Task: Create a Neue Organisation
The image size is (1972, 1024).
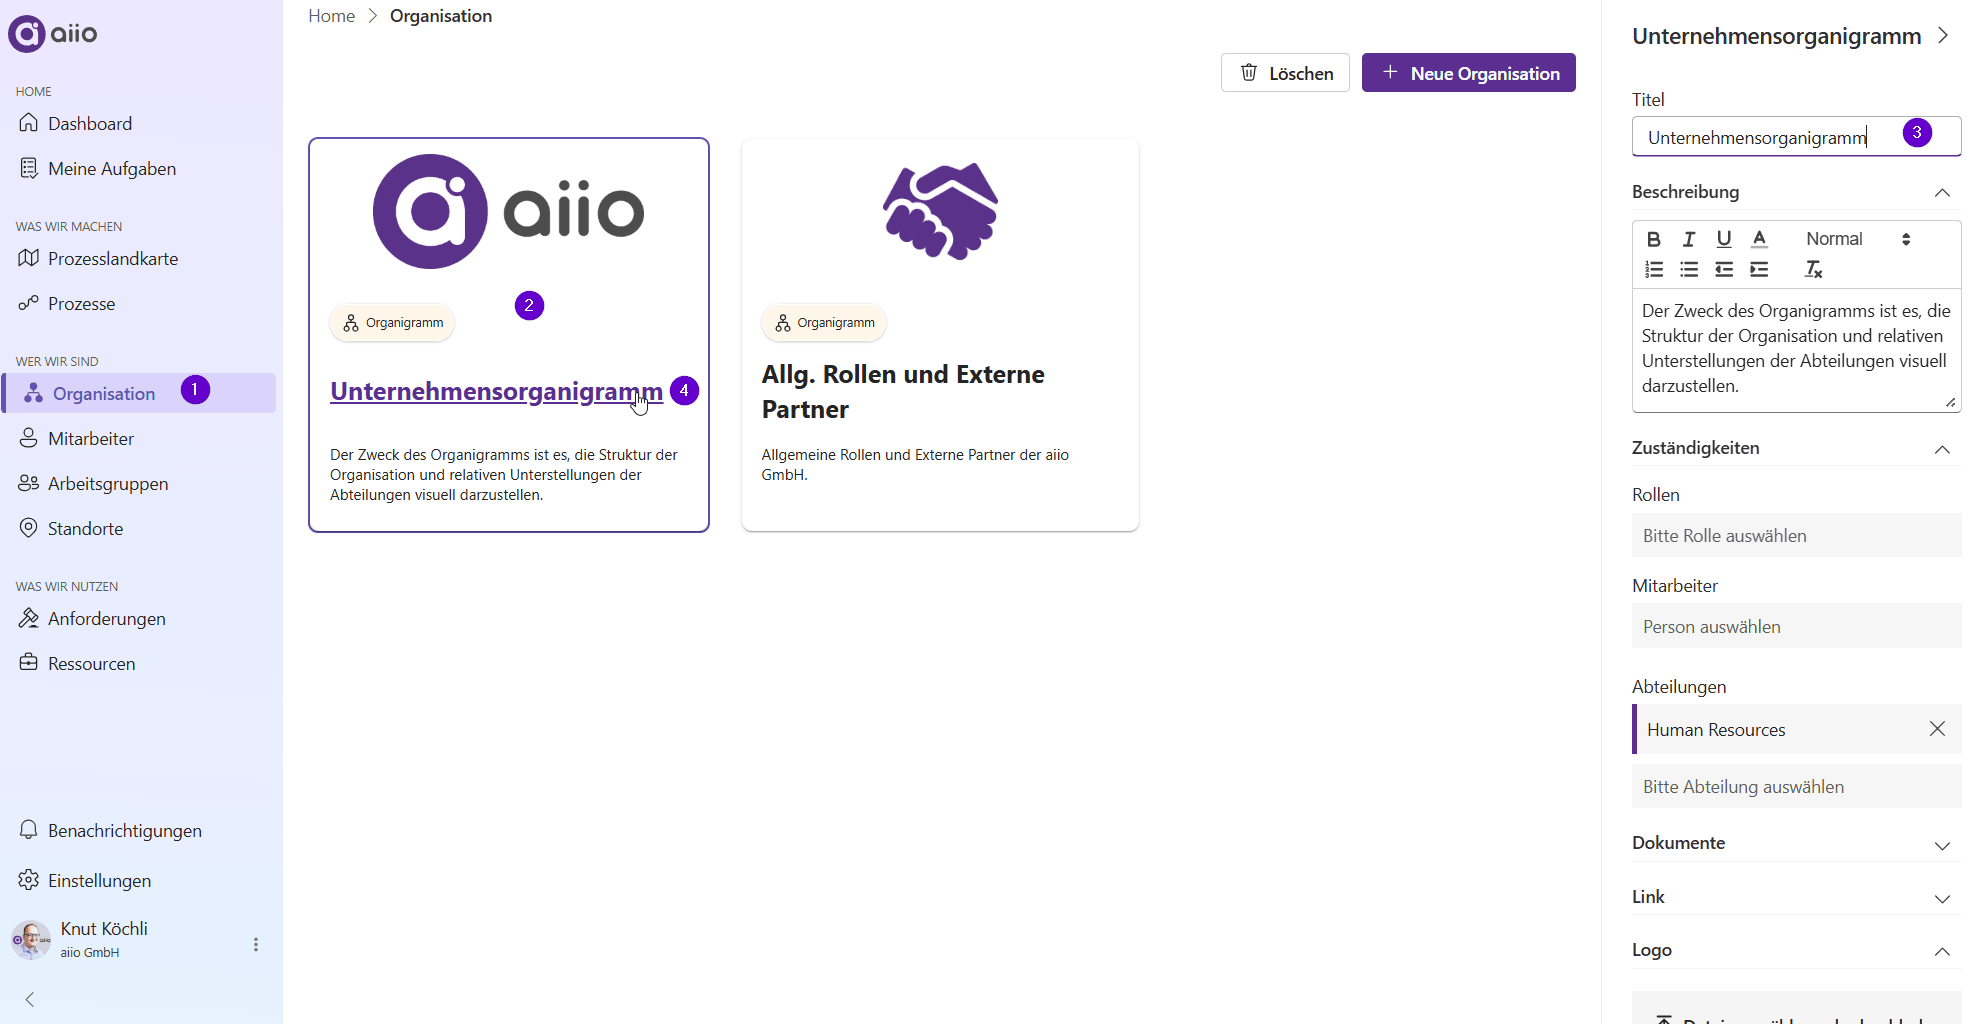Action: point(1469,73)
